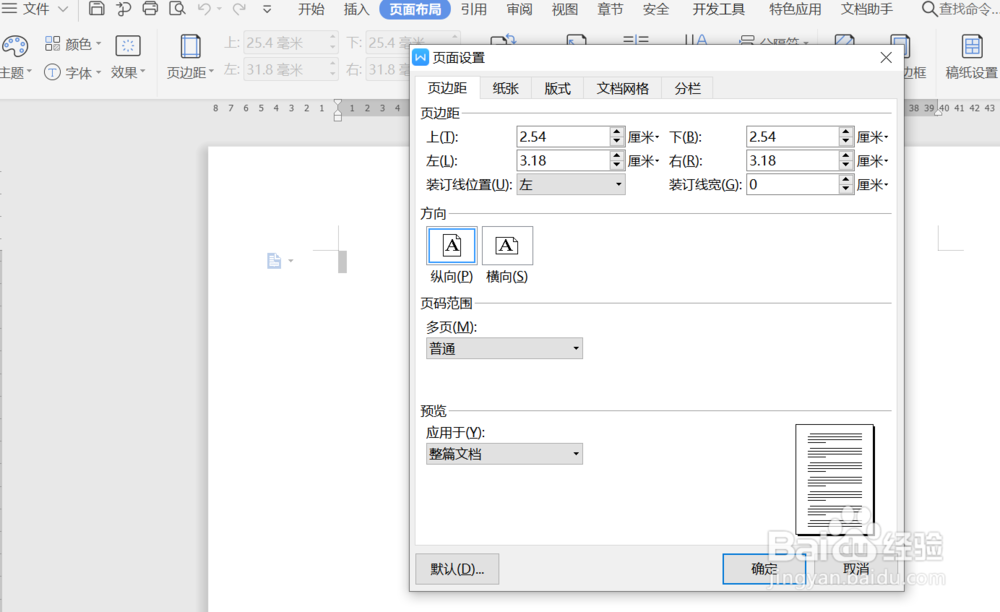
Task: Click the Undo icon
Action: coord(205,9)
